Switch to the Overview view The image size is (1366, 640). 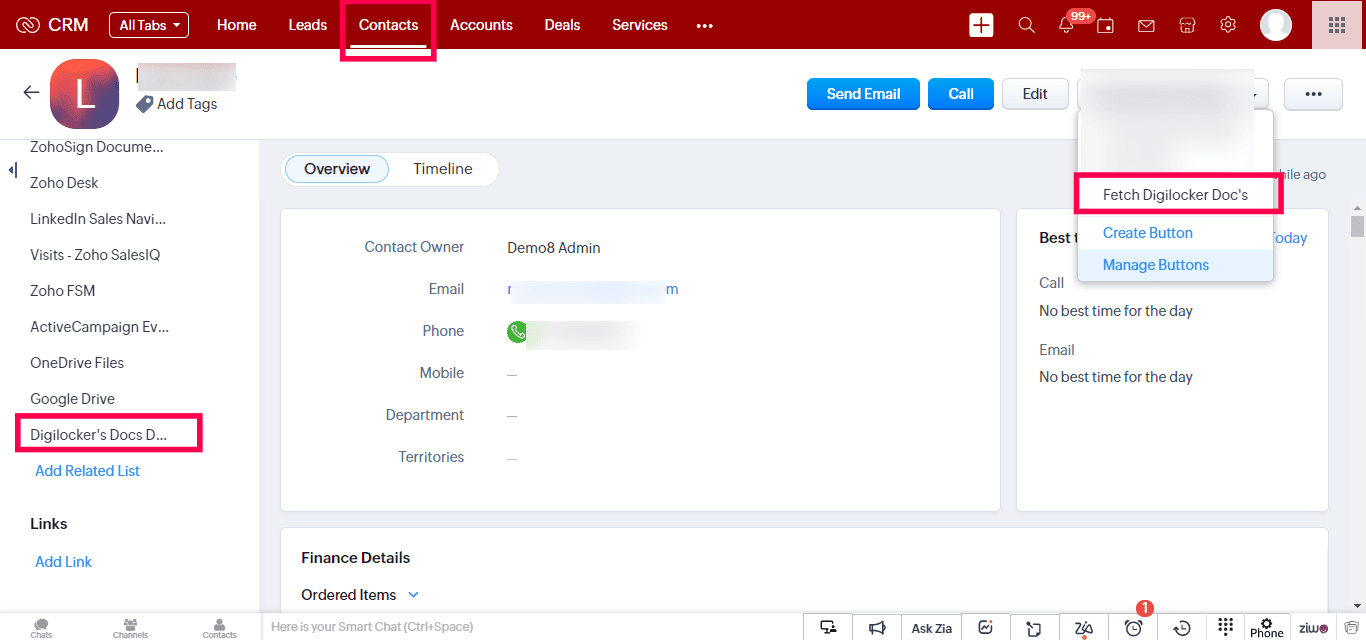point(337,169)
